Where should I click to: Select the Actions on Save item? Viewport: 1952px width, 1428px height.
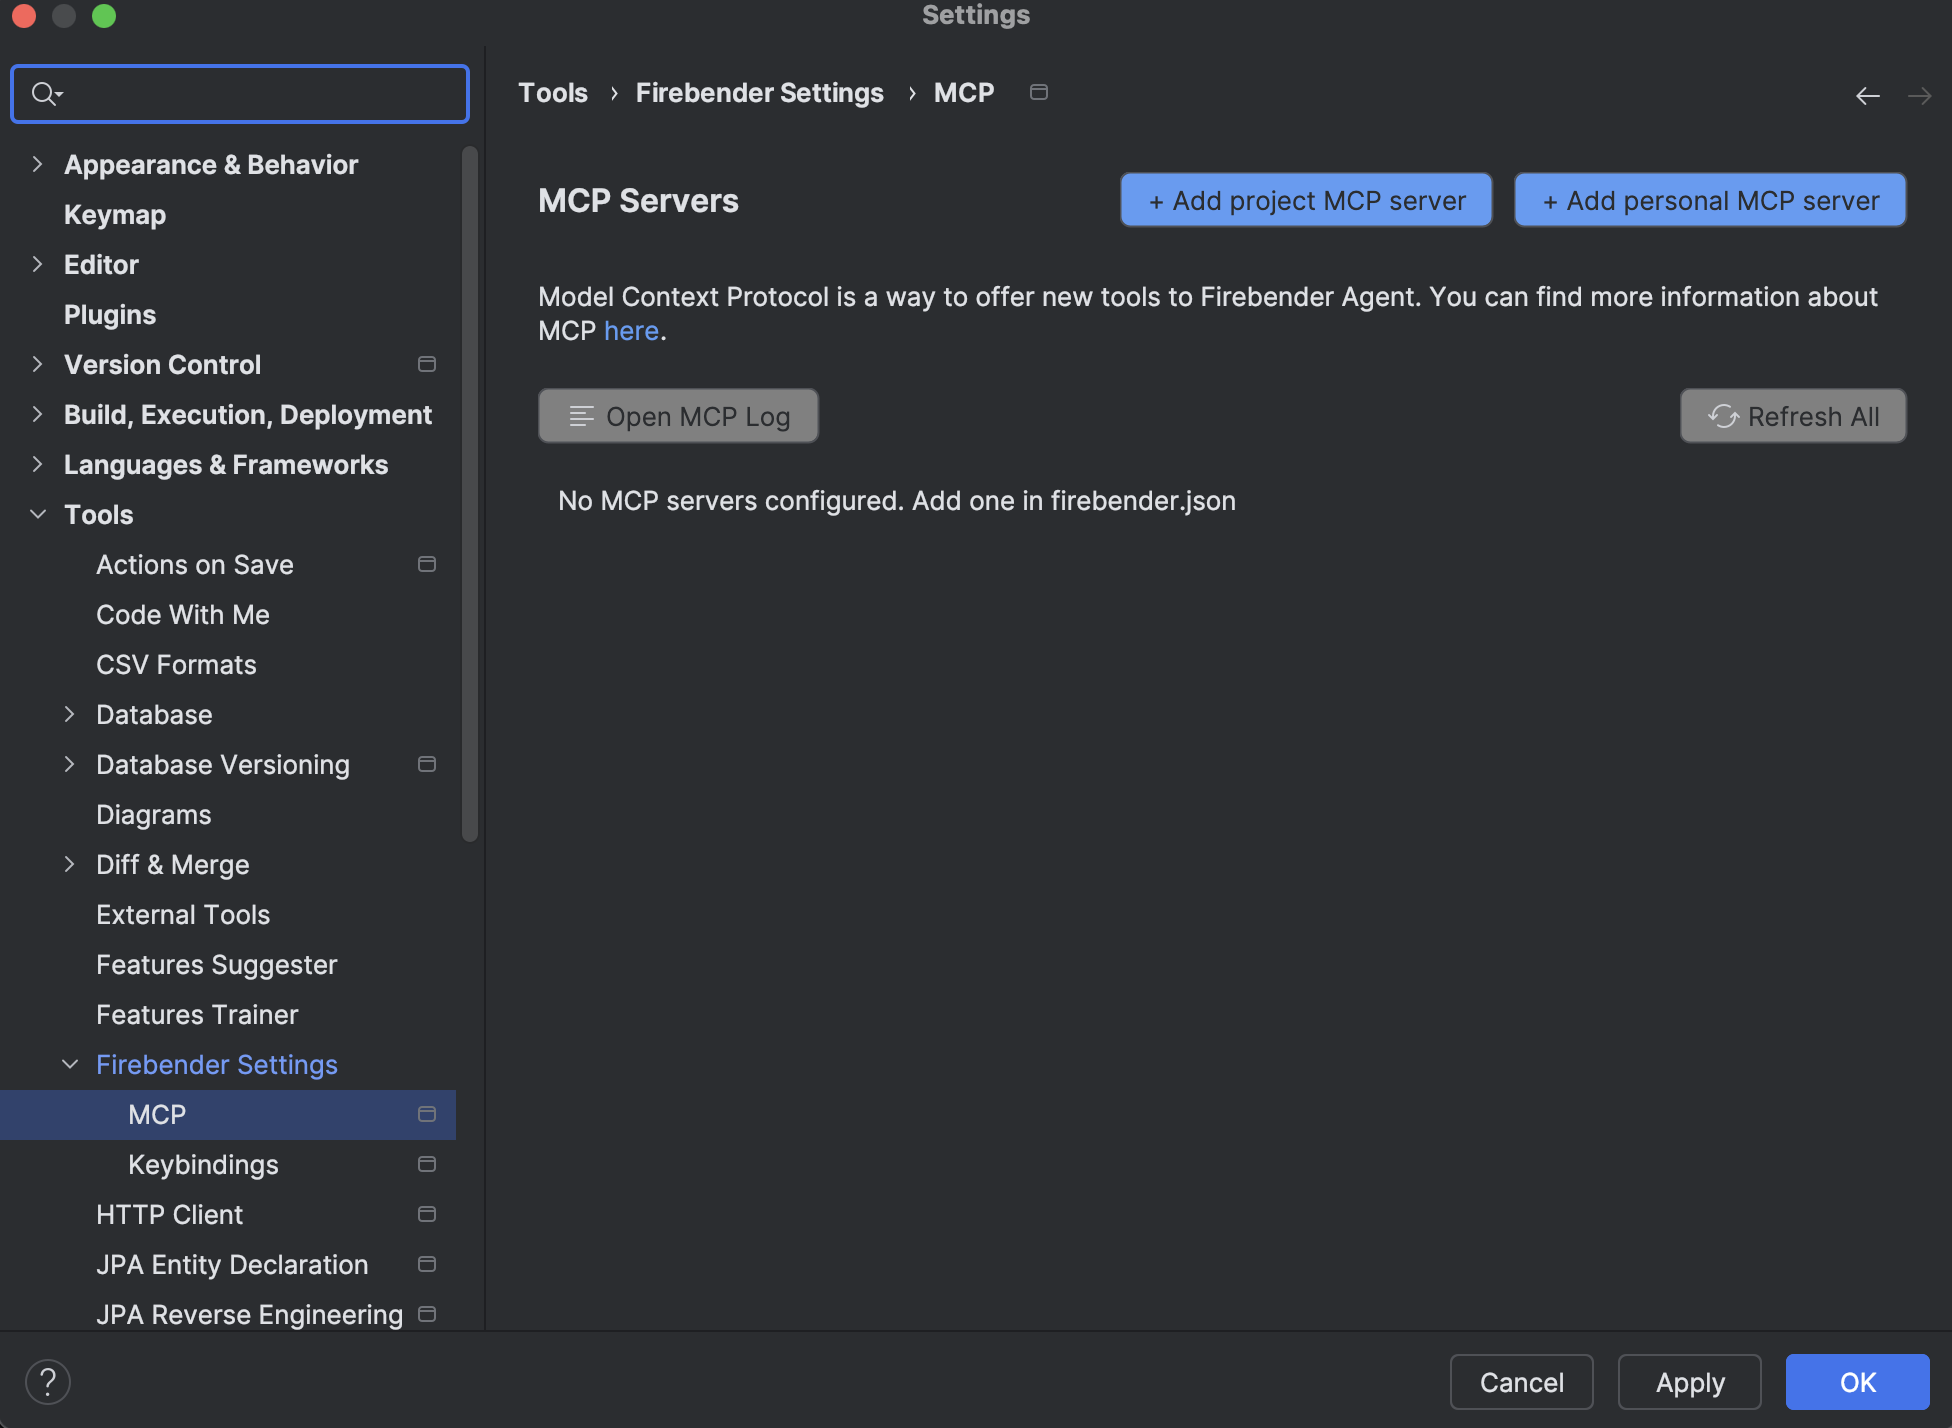tap(195, 565)
